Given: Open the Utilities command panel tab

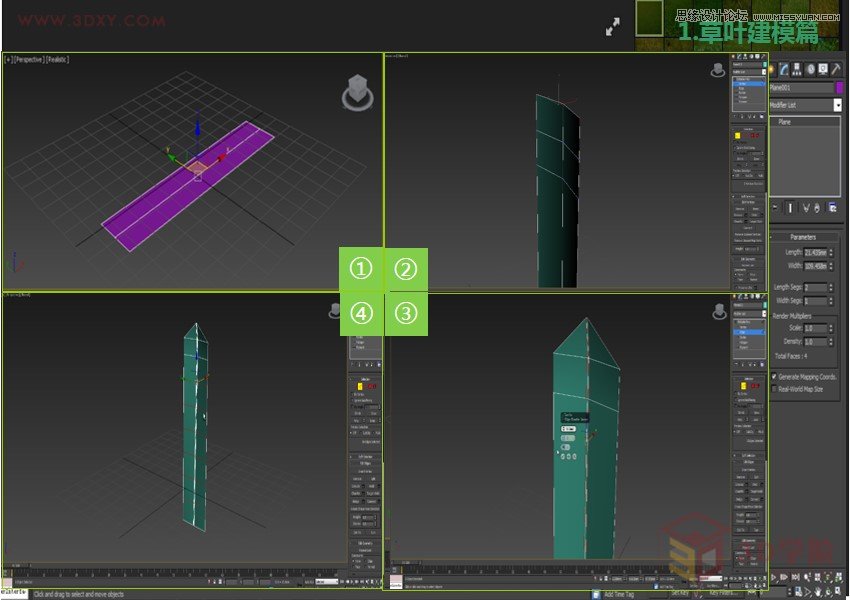Looking at the screenshot, I should pyautogui.click(x=838, y=68).
